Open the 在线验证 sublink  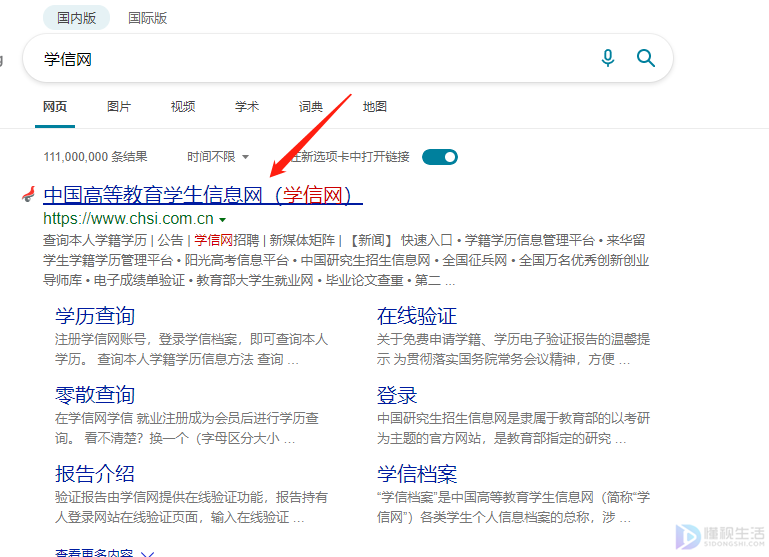tap(417, 316)
